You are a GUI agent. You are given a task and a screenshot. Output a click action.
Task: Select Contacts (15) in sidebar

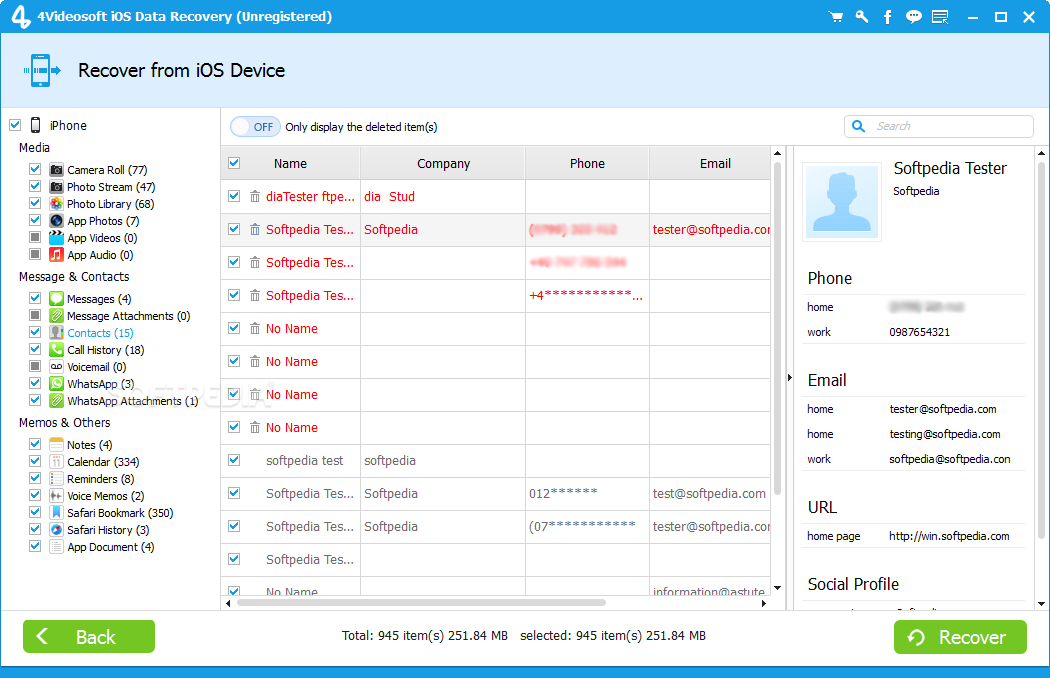[100, 333]
